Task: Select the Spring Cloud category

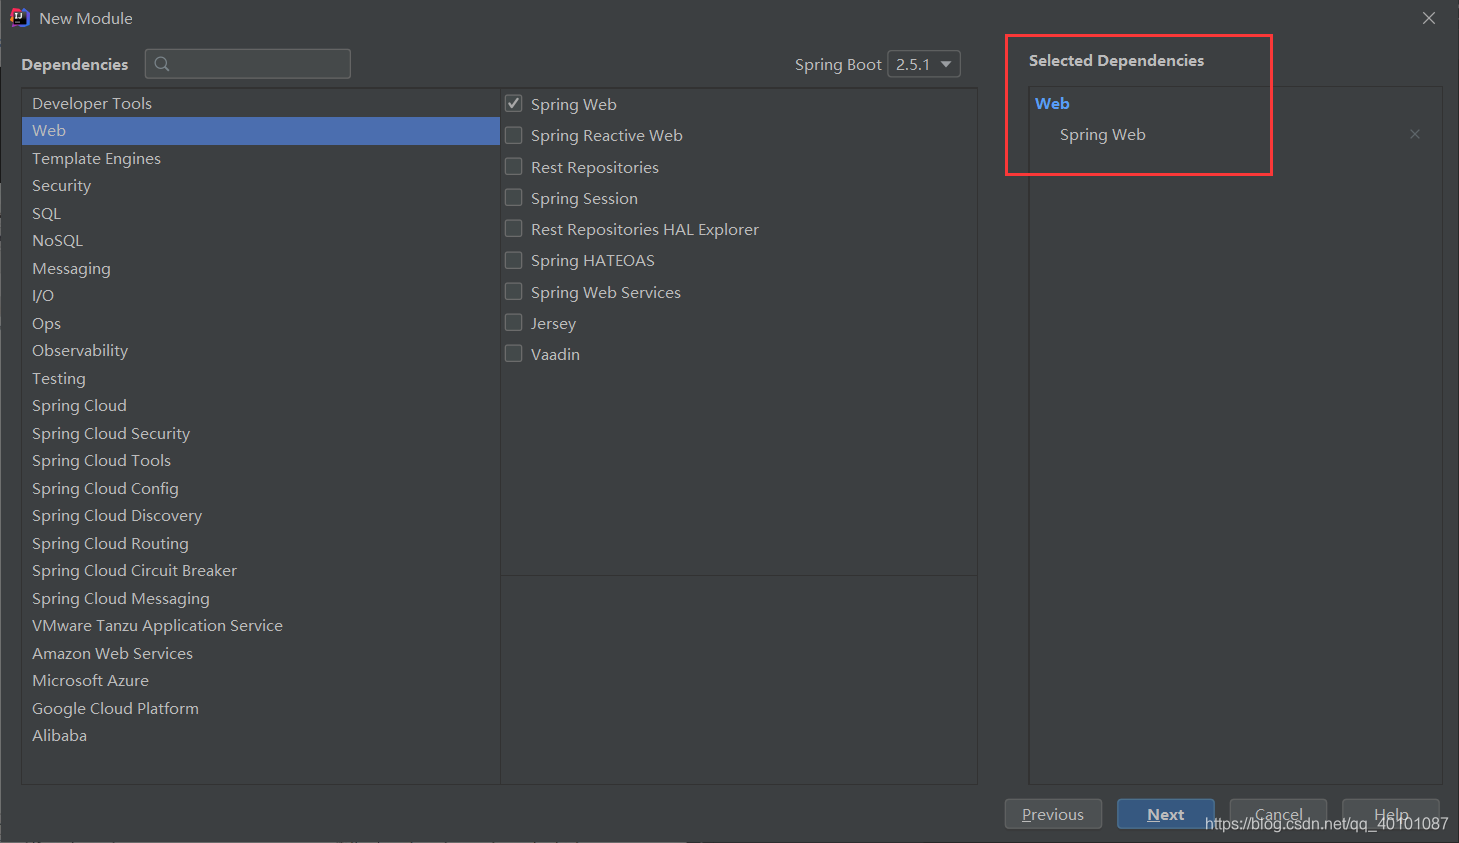Action: pos(261,406)
